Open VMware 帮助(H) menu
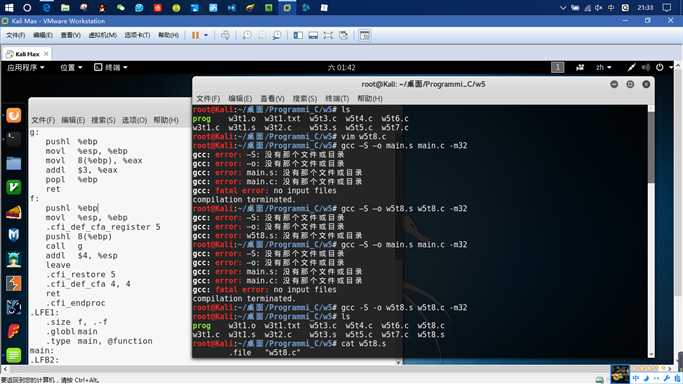Image resolution: width=683 pixels, height=384 pixels. 168,35
